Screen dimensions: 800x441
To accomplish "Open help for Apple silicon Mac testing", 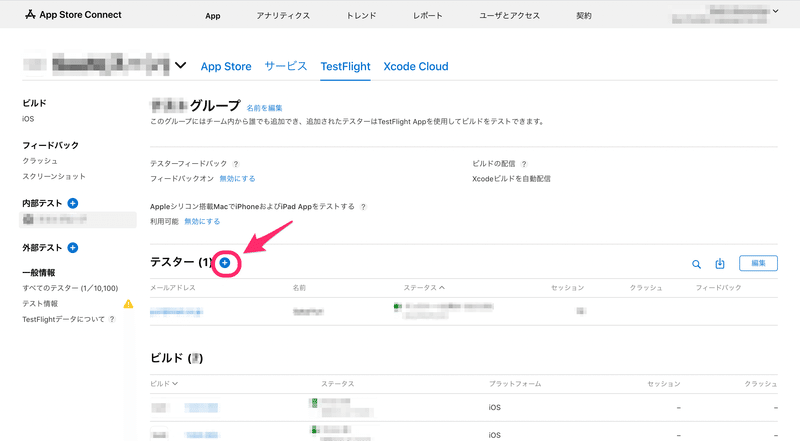I will [x=363, y=207].
